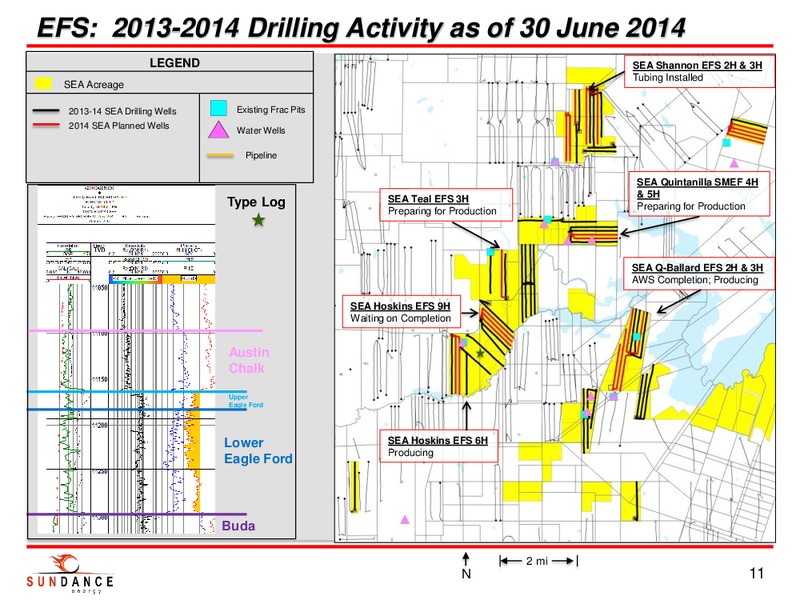Click the cyan Existing Frac Pits legend square
Screen dimensions: 800x600
(x=218, y=108)
